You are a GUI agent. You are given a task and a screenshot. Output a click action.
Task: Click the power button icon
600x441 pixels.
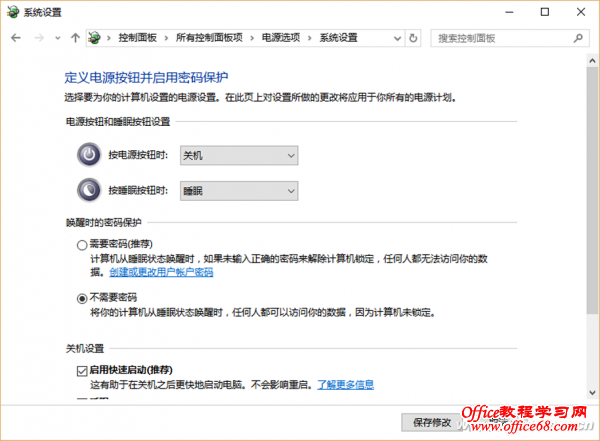pos(89,155)
